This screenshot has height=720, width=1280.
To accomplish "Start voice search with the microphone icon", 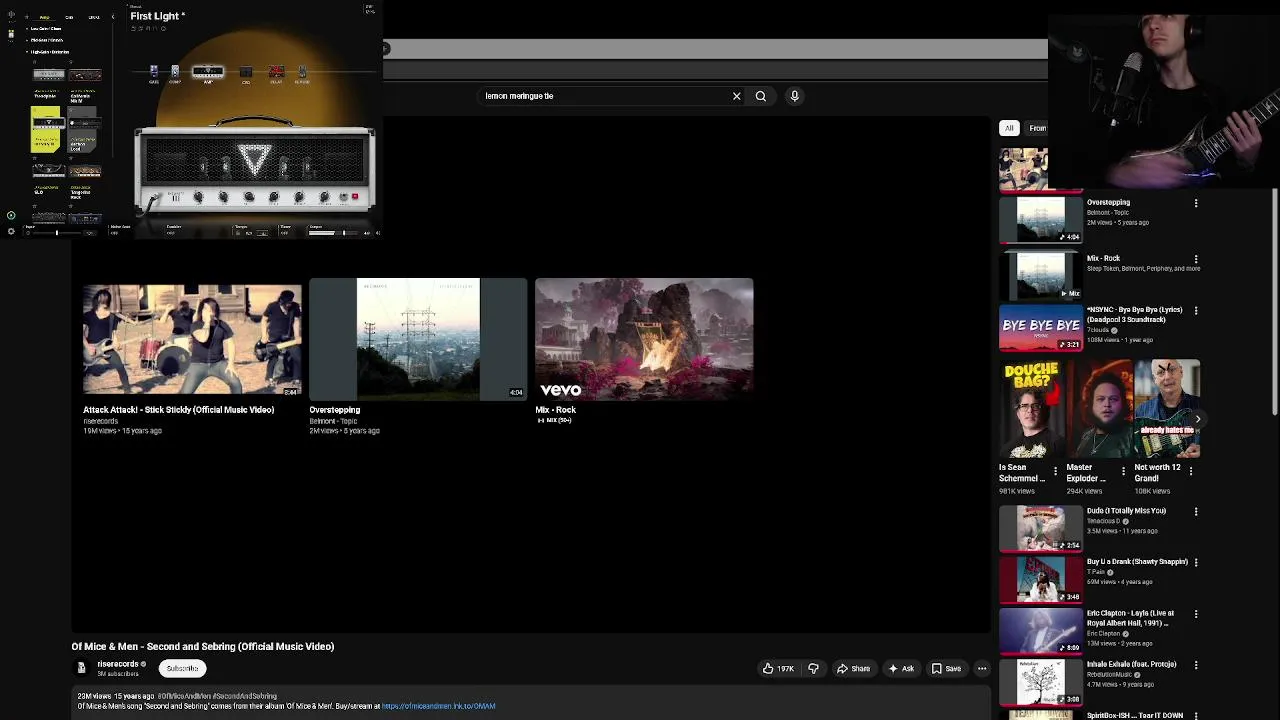I will [795, 96].
